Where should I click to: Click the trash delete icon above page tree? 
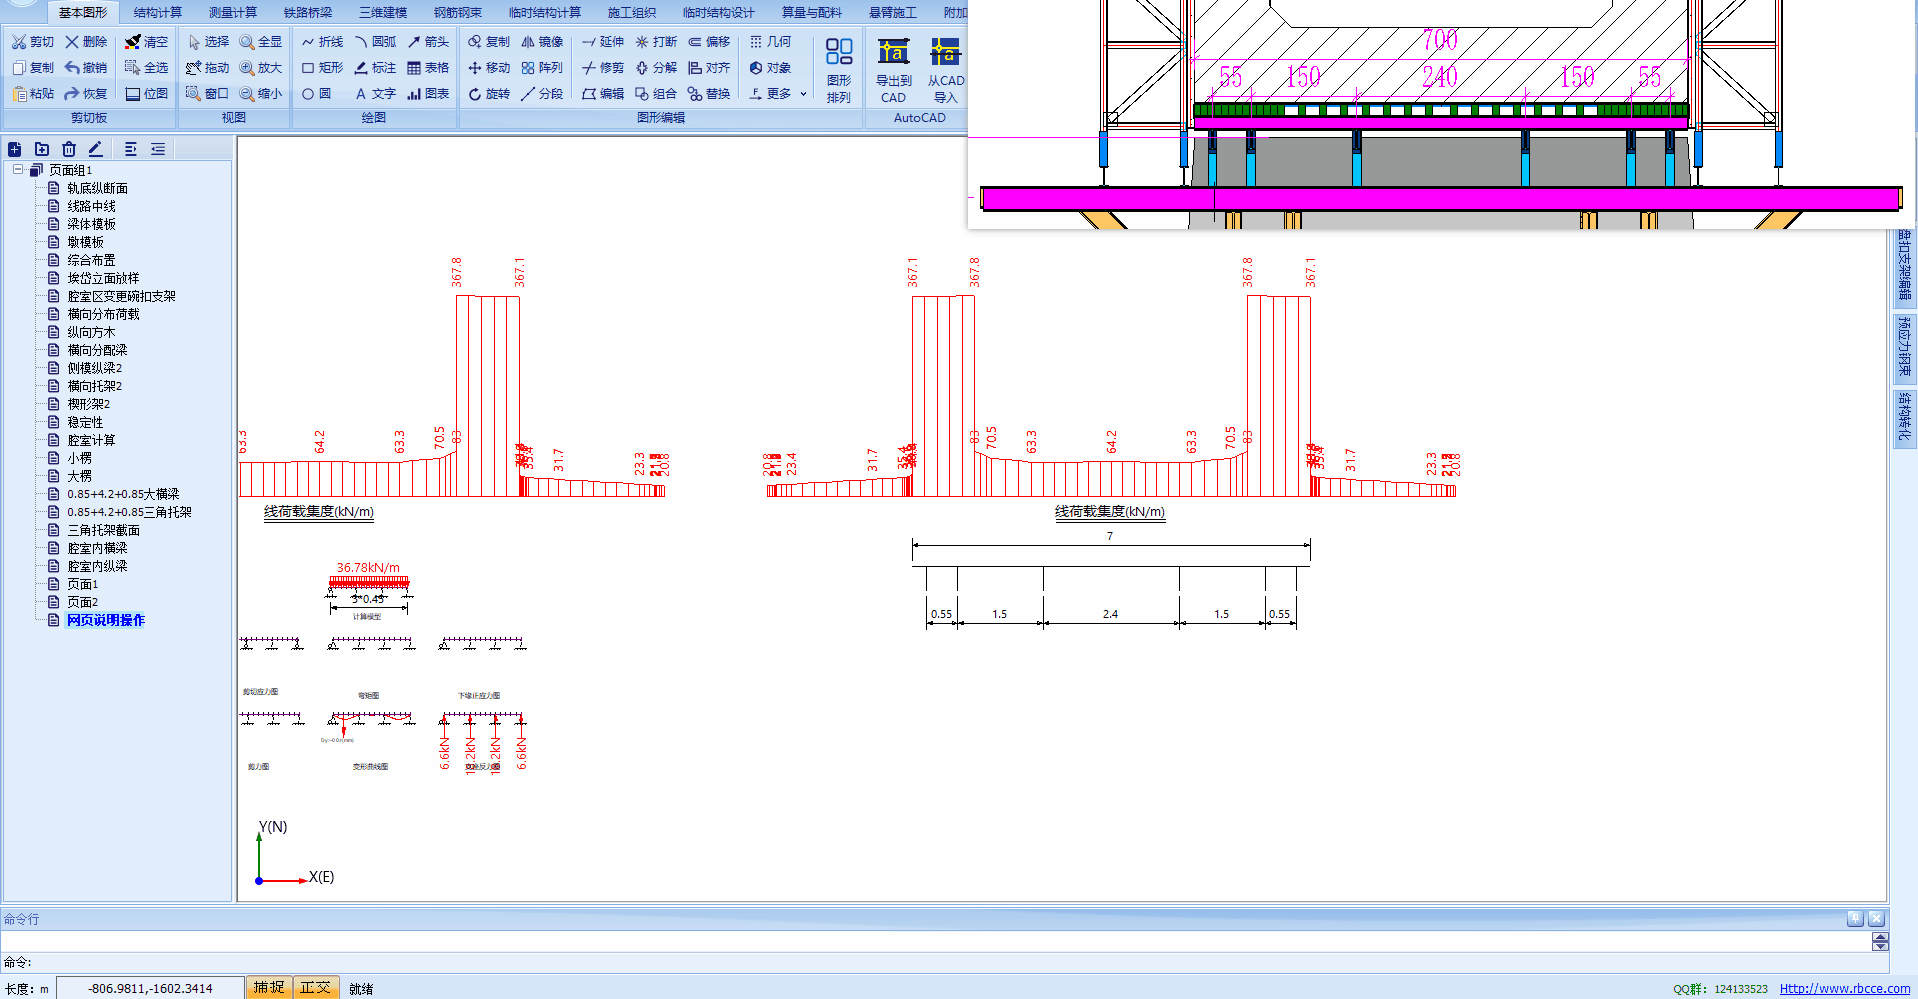[x=69, y=149]
